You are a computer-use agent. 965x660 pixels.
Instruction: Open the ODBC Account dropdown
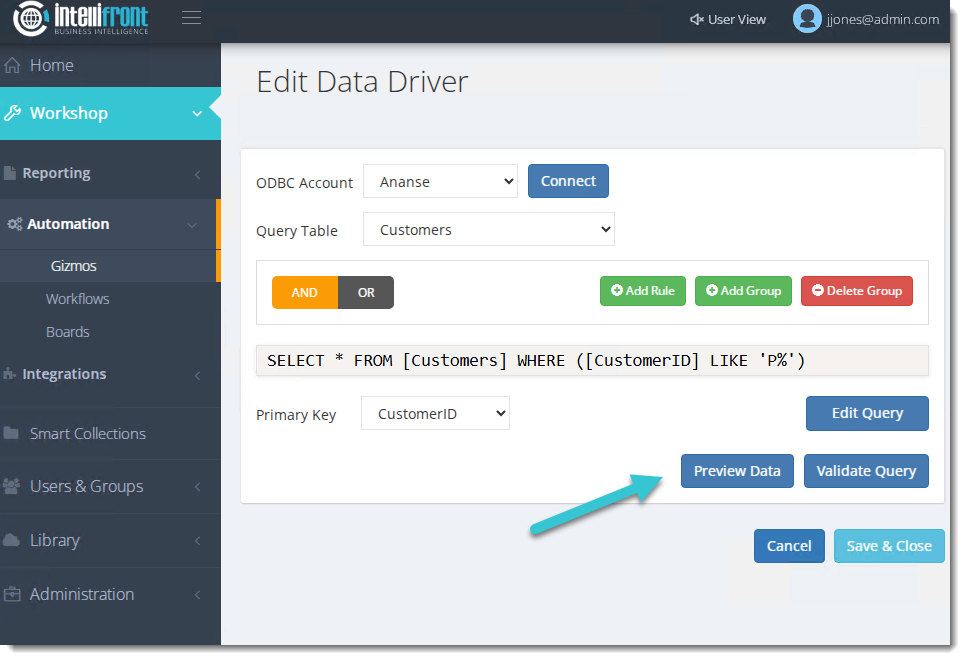click(440, 182)
